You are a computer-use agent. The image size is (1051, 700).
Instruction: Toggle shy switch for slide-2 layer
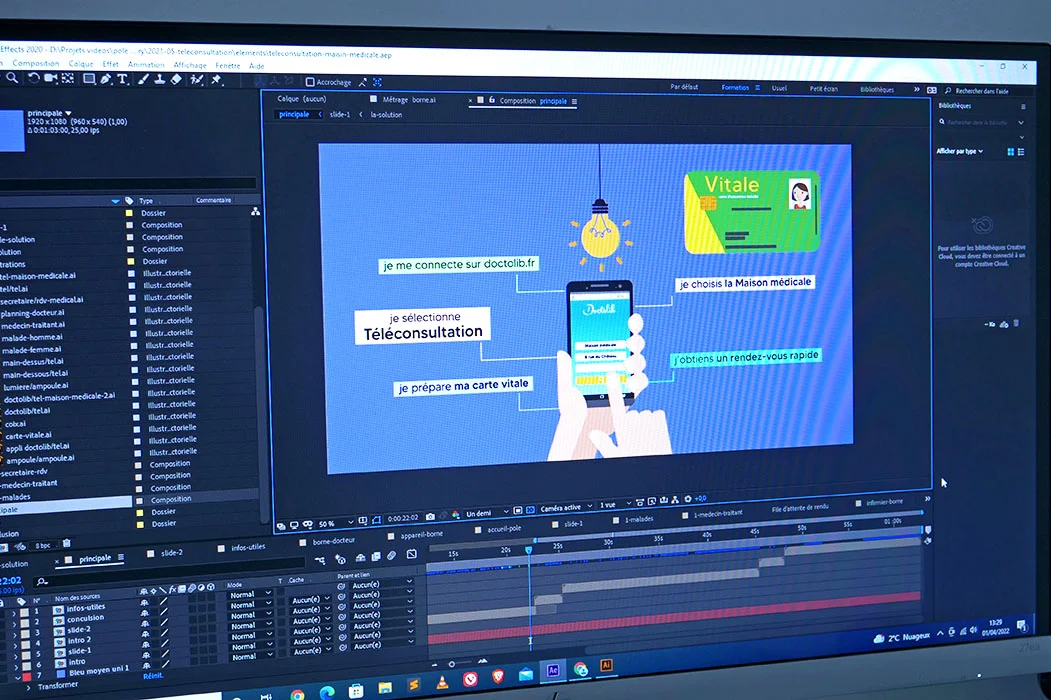145,624
